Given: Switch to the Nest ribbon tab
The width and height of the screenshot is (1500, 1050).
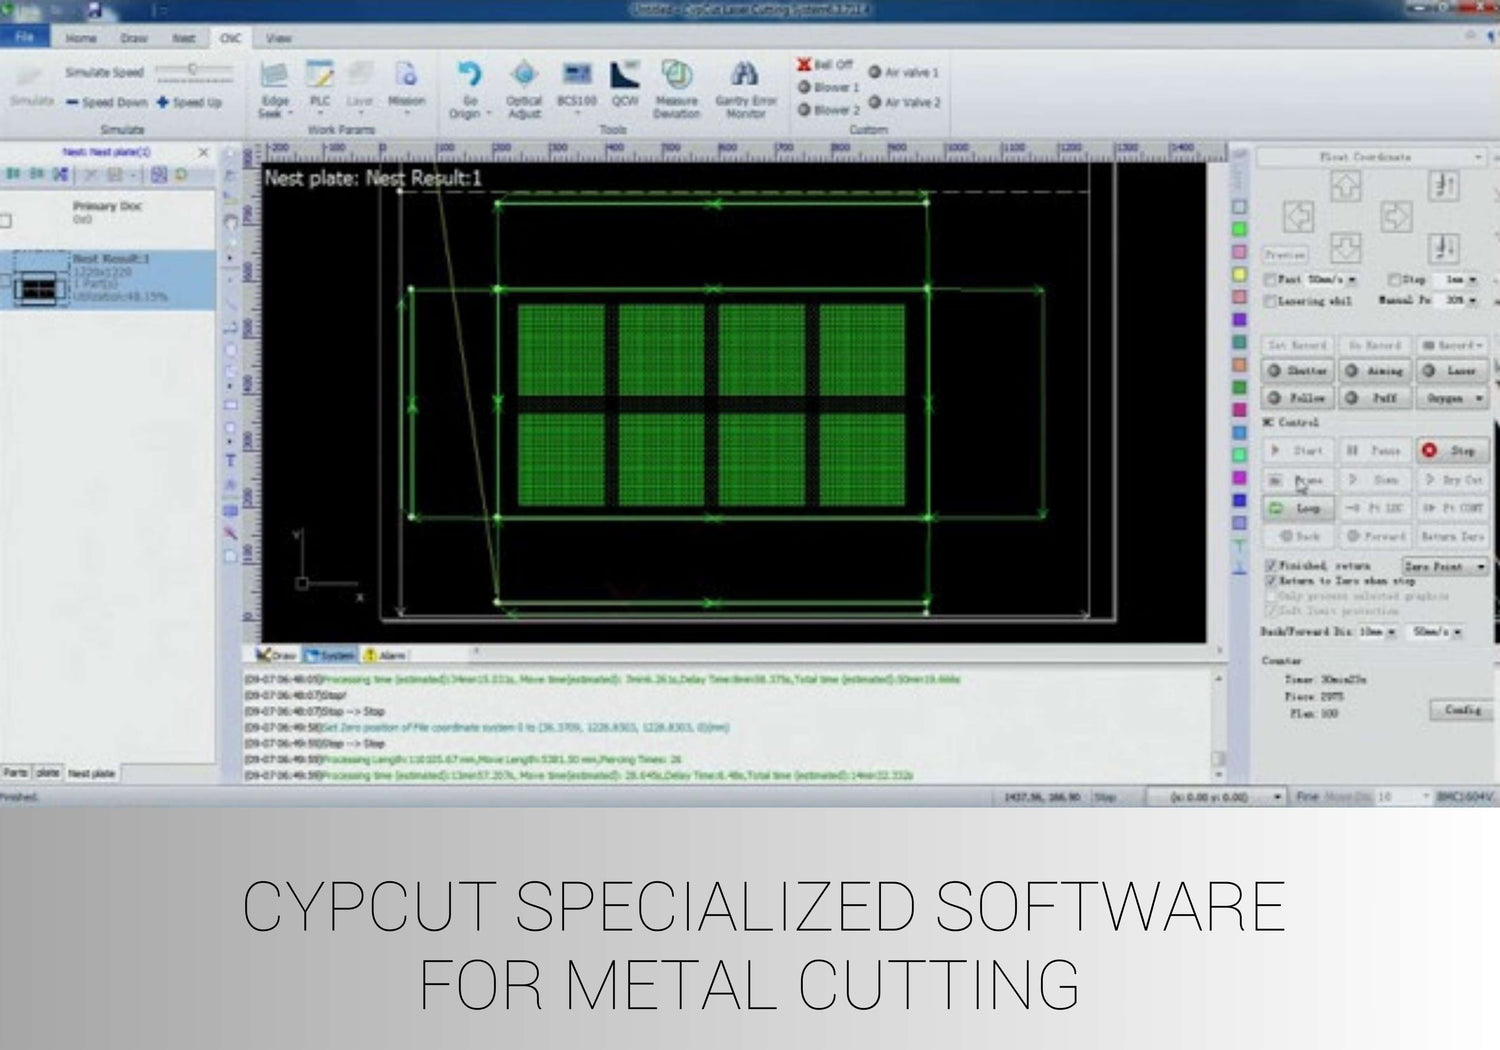Looking at the screenshot, I should [x=184, y=38].
